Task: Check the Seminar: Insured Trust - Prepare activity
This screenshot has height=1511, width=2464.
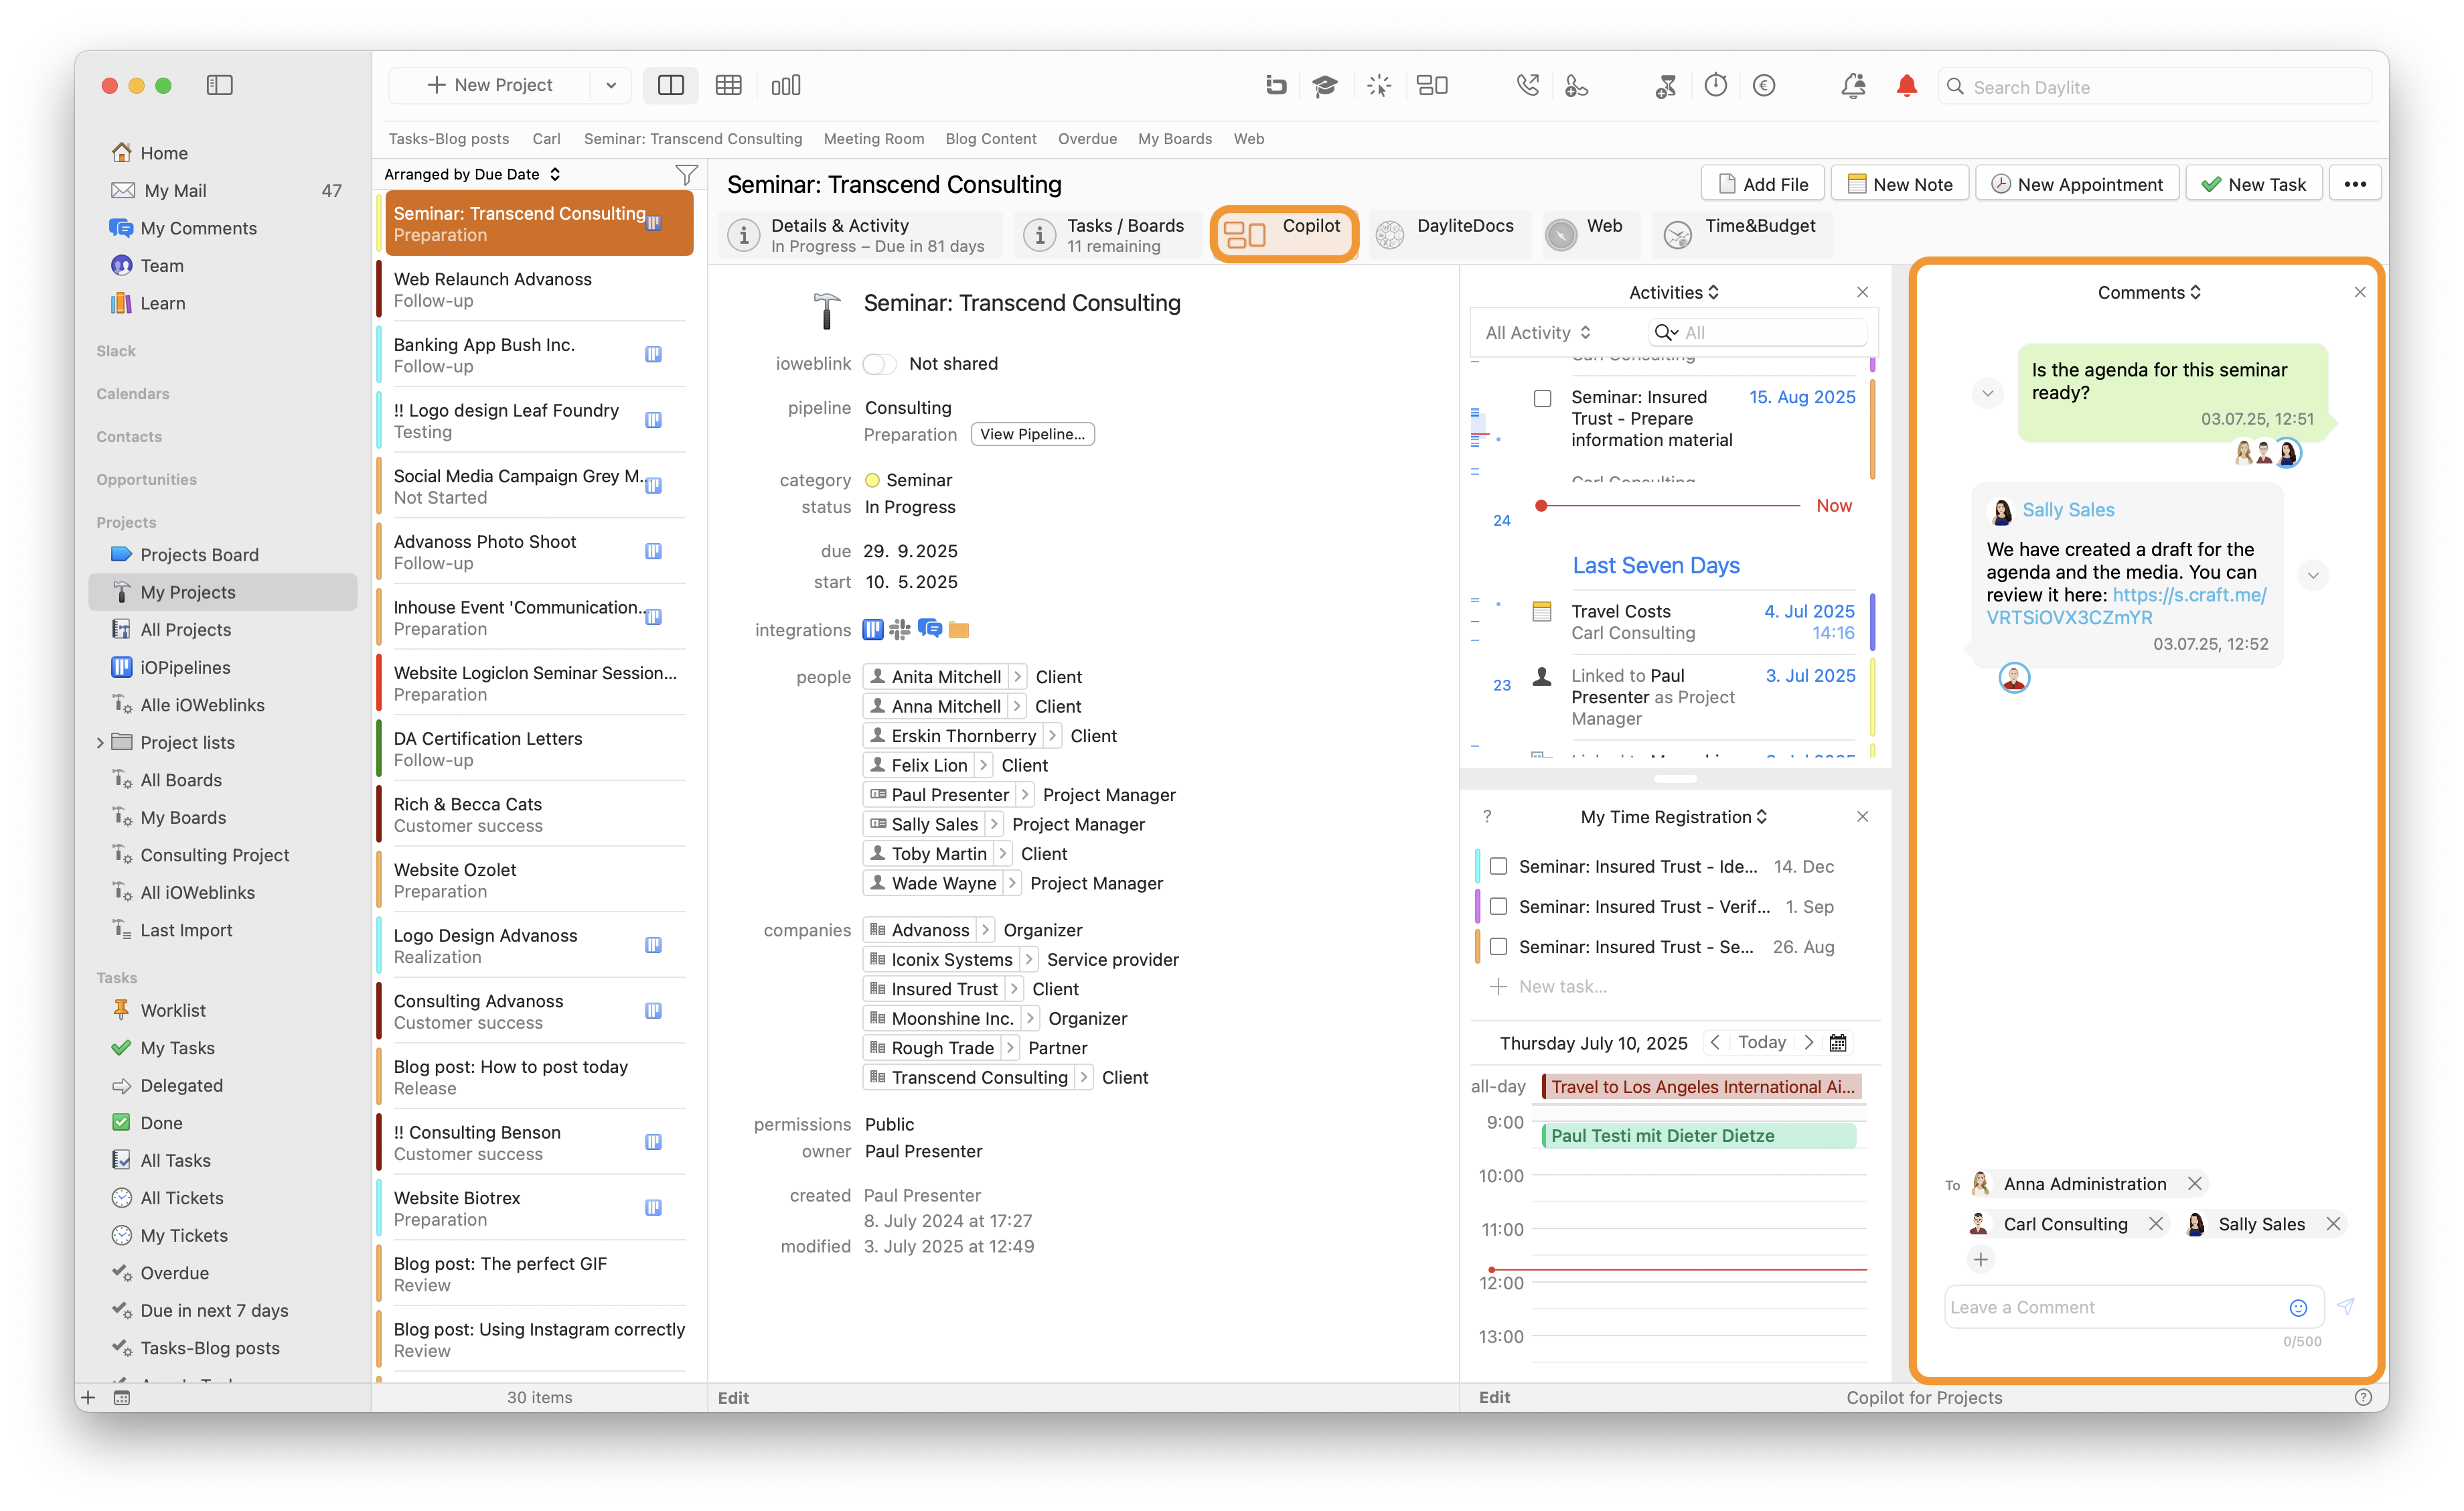Action: (x=1542, y=398)
